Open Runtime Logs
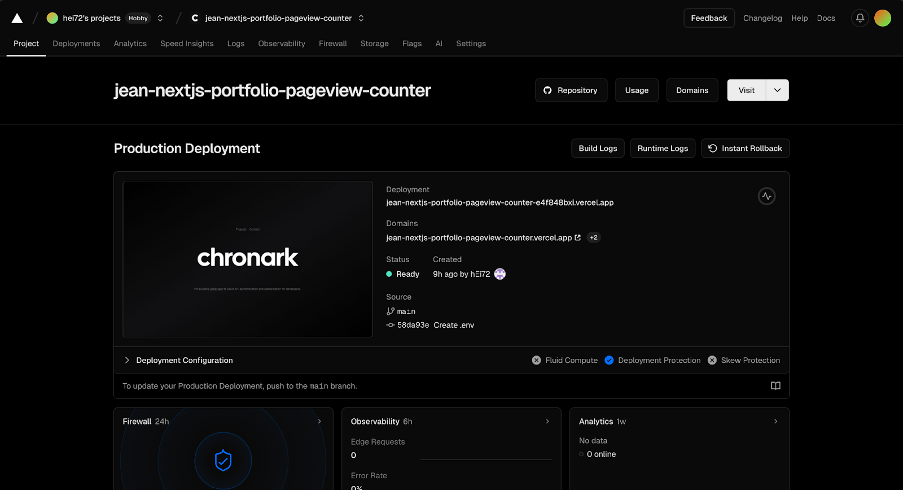904x490 pixels. click(x=662, y=149)
